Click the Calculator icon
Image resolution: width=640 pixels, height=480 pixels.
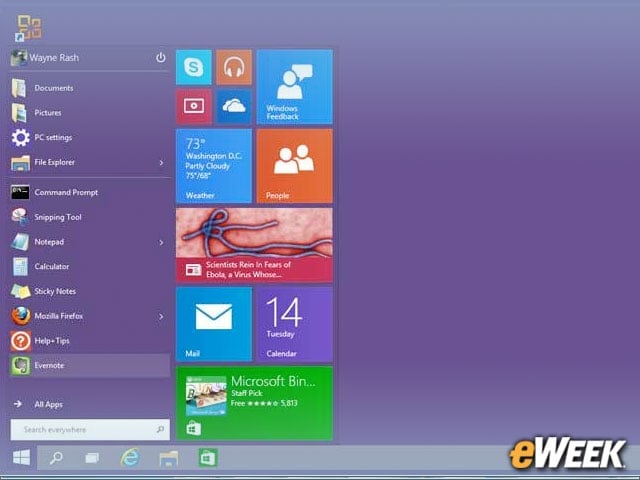coord(20,267)
